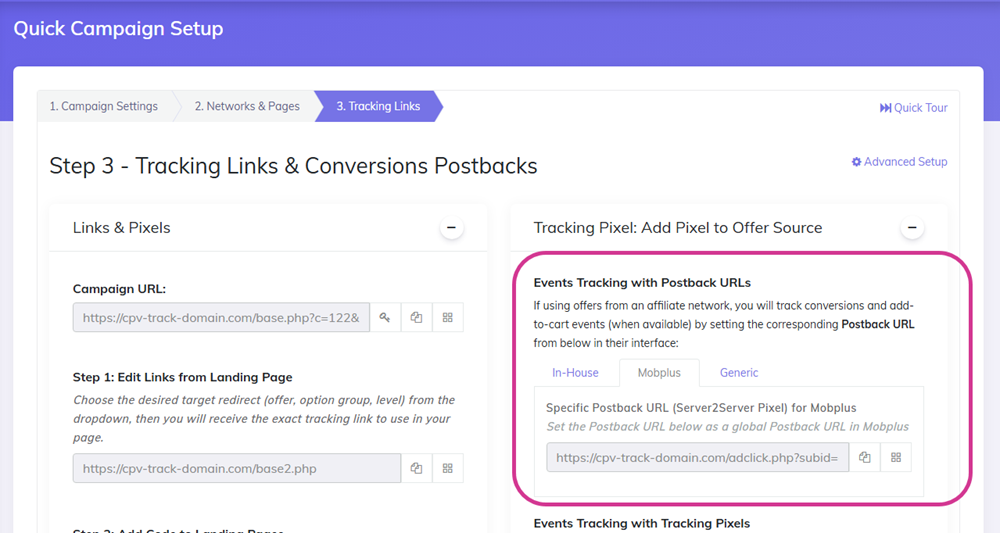
Task: Select the 3. Tracking Links step
Action: [x=378, y=106]
